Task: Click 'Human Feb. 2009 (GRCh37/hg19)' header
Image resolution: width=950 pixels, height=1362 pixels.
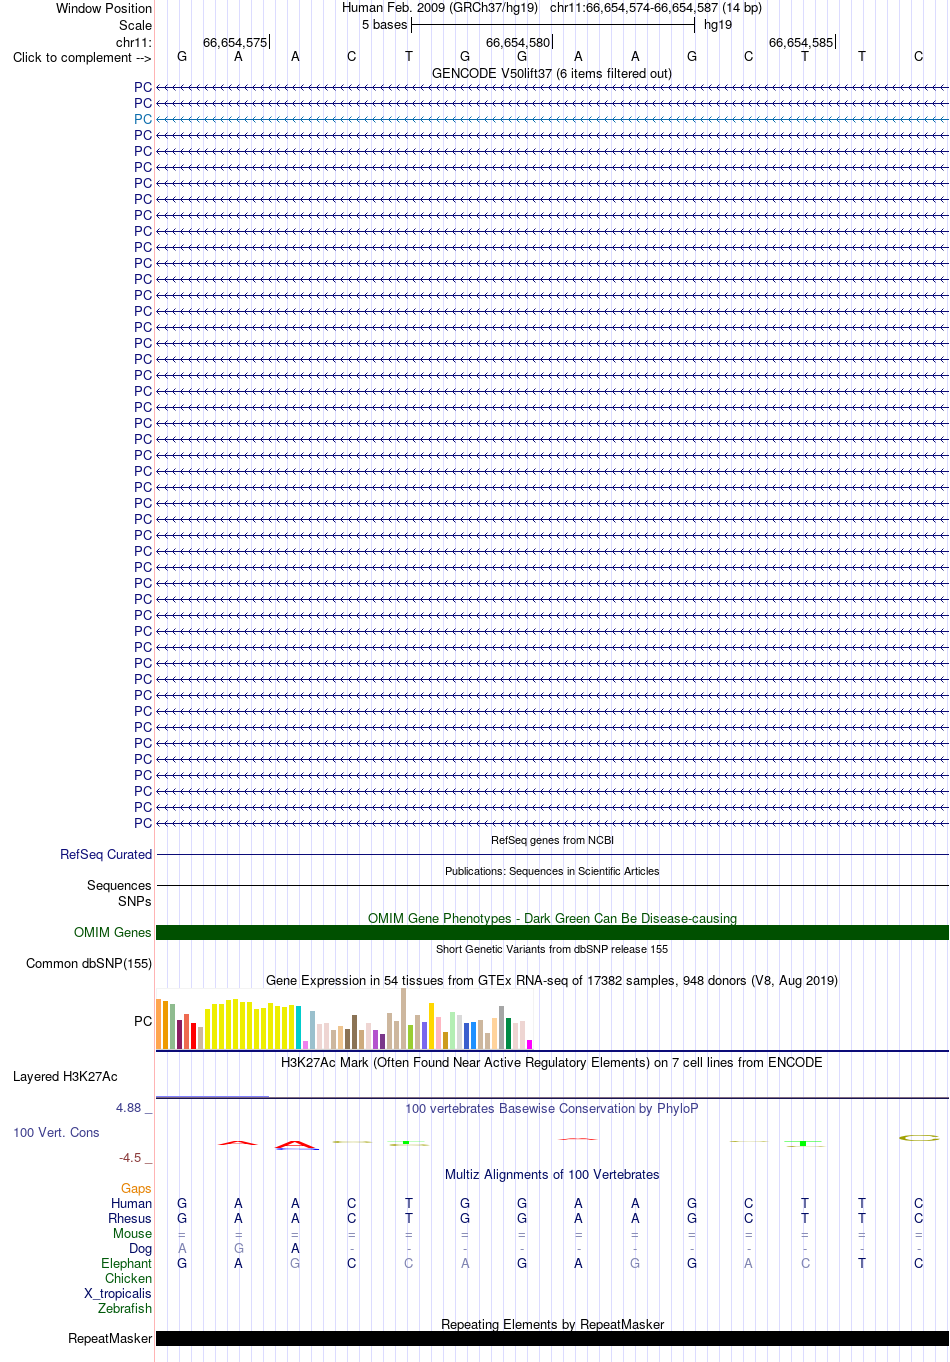Action: point(440,7)
